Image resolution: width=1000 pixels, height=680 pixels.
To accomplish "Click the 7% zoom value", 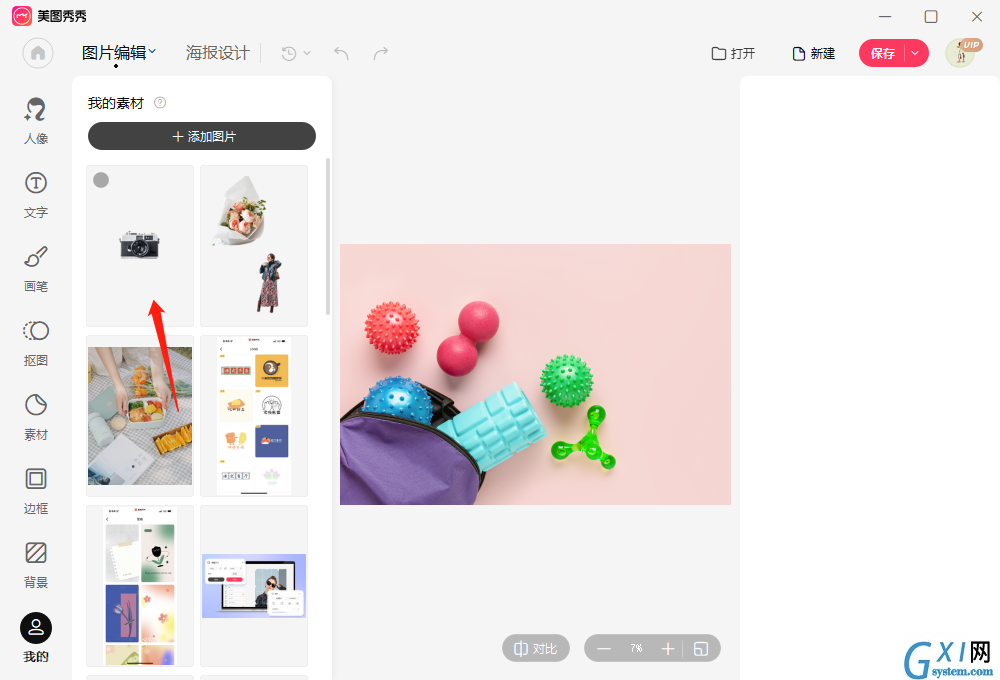I will pos(636,649).
